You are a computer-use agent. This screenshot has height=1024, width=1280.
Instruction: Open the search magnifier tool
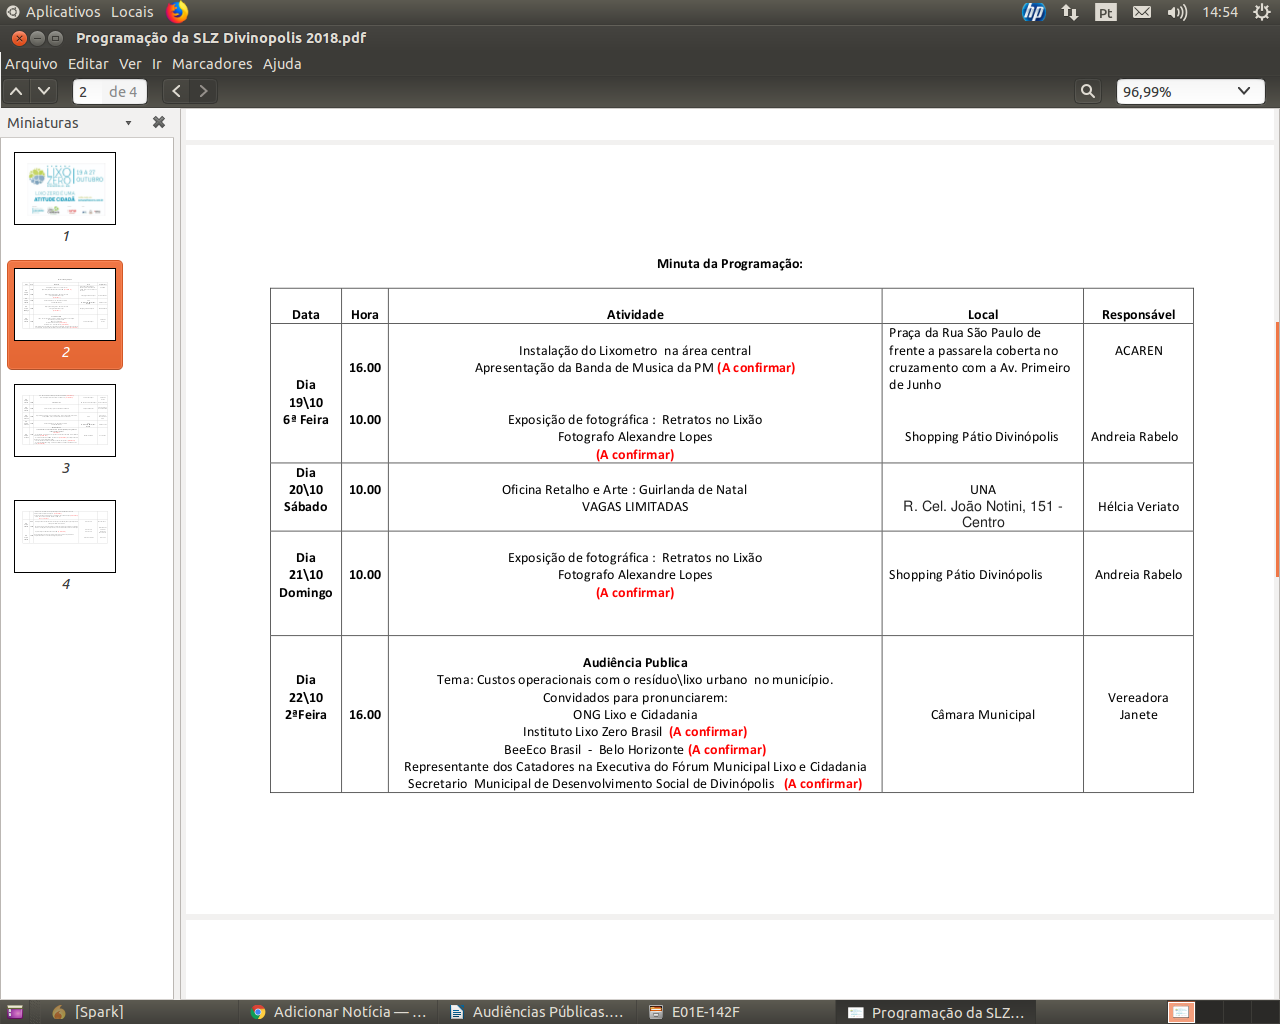(x=1088, y=91)
